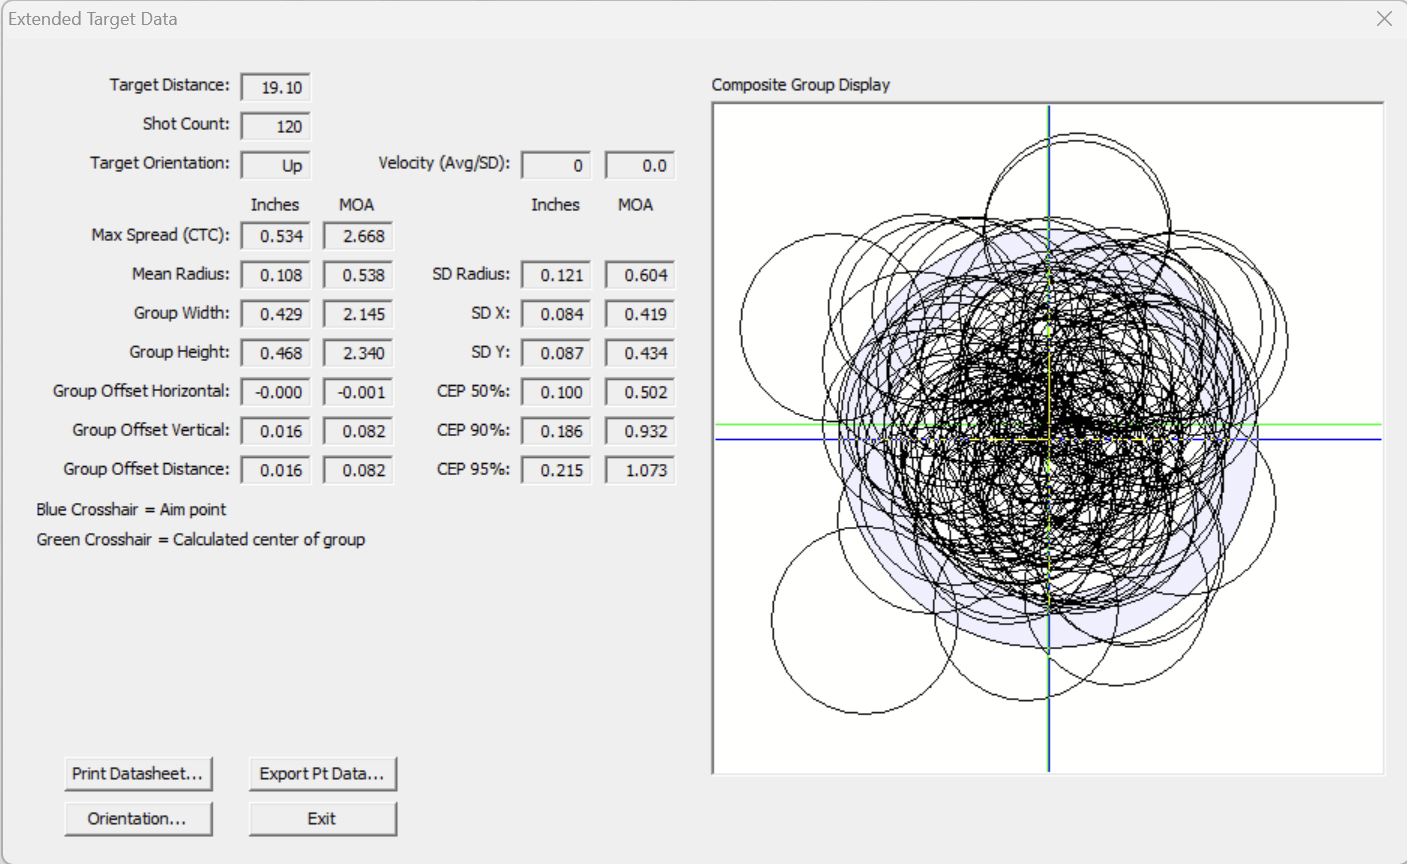Click the Composite Group Display plot
1407x864 pixels.
(1048, 438)
